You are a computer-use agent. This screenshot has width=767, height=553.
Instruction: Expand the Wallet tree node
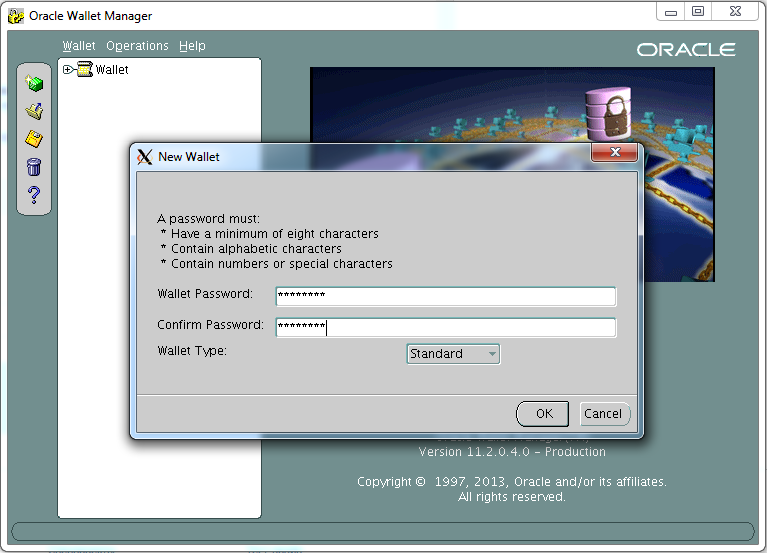pos(67,69)
